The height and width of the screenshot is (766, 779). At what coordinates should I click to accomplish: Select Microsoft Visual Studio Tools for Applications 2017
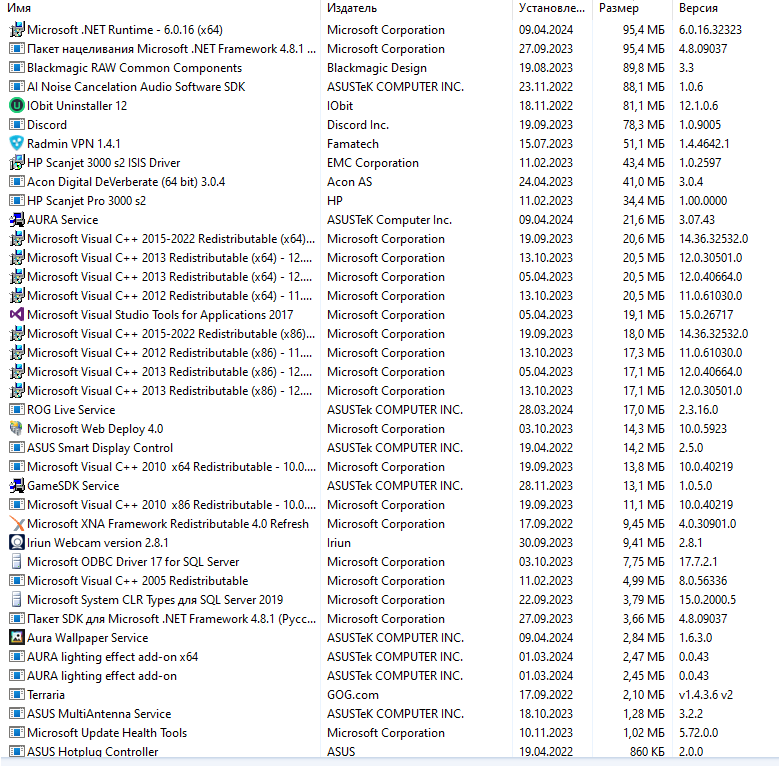point(160,314)
